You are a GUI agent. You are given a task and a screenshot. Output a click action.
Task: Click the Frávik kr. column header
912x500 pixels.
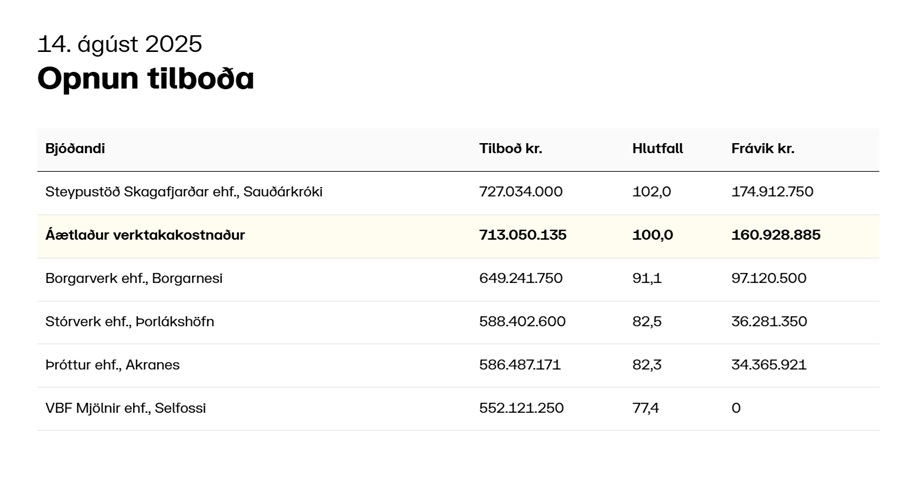(x=763, y=148)
